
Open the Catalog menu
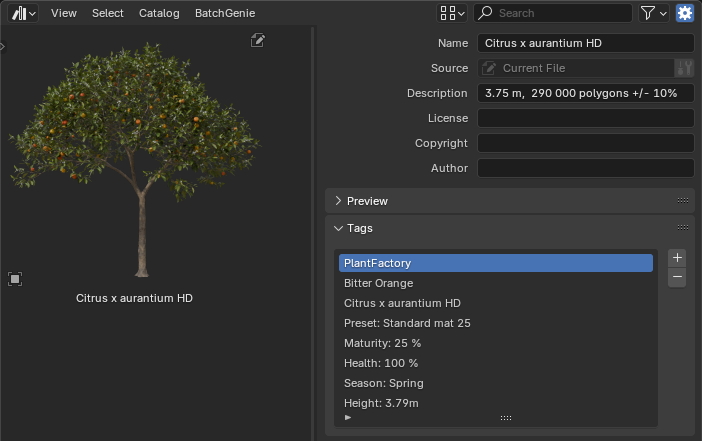point(159,13)
